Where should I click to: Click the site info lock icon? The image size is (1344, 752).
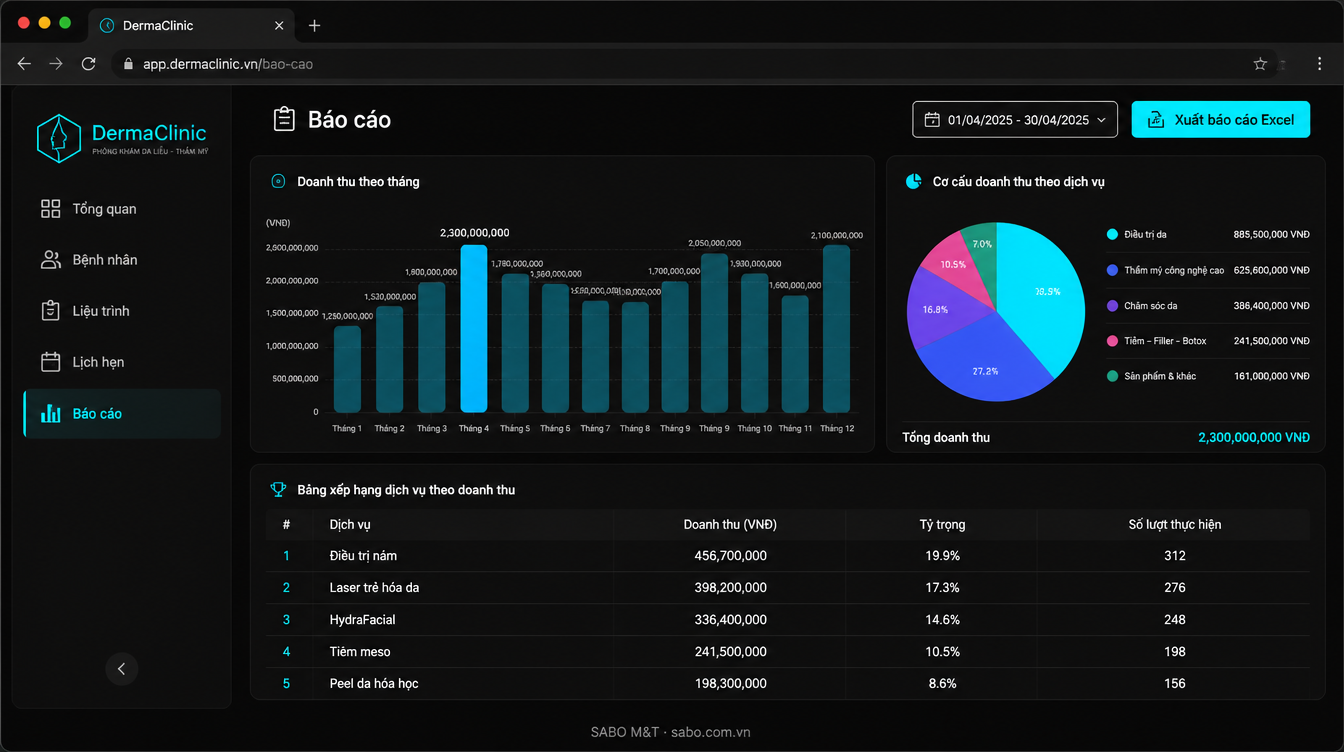pos(127,64)
